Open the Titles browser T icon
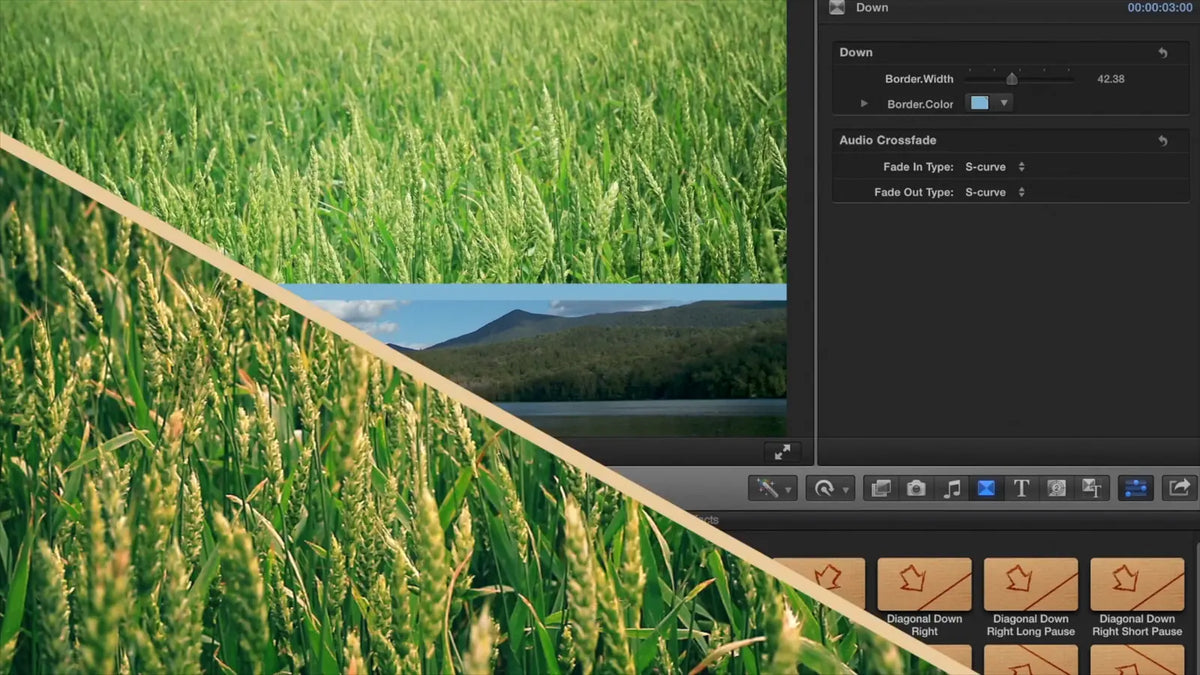 click(x=1021, y=488)
